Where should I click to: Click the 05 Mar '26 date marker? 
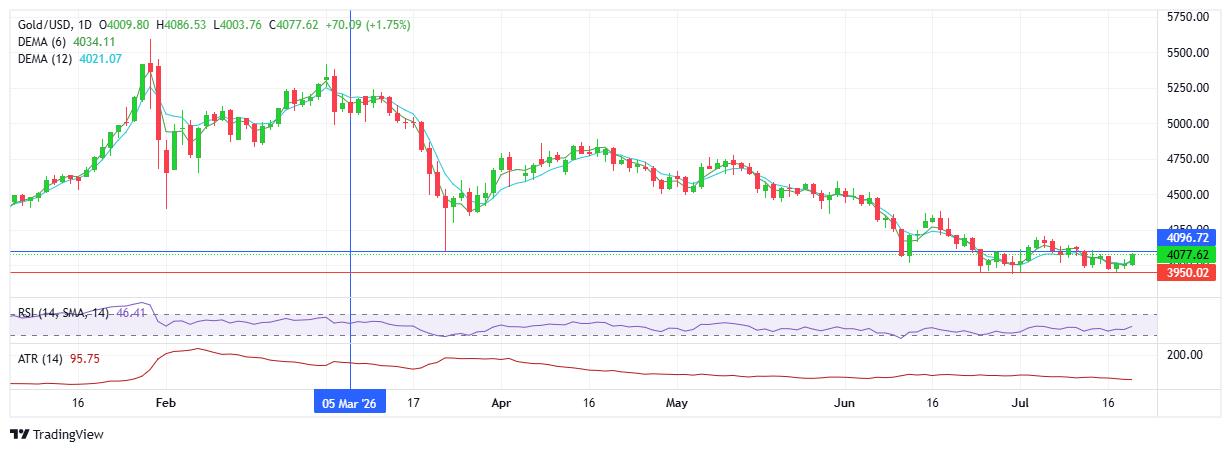pos(350,404)
